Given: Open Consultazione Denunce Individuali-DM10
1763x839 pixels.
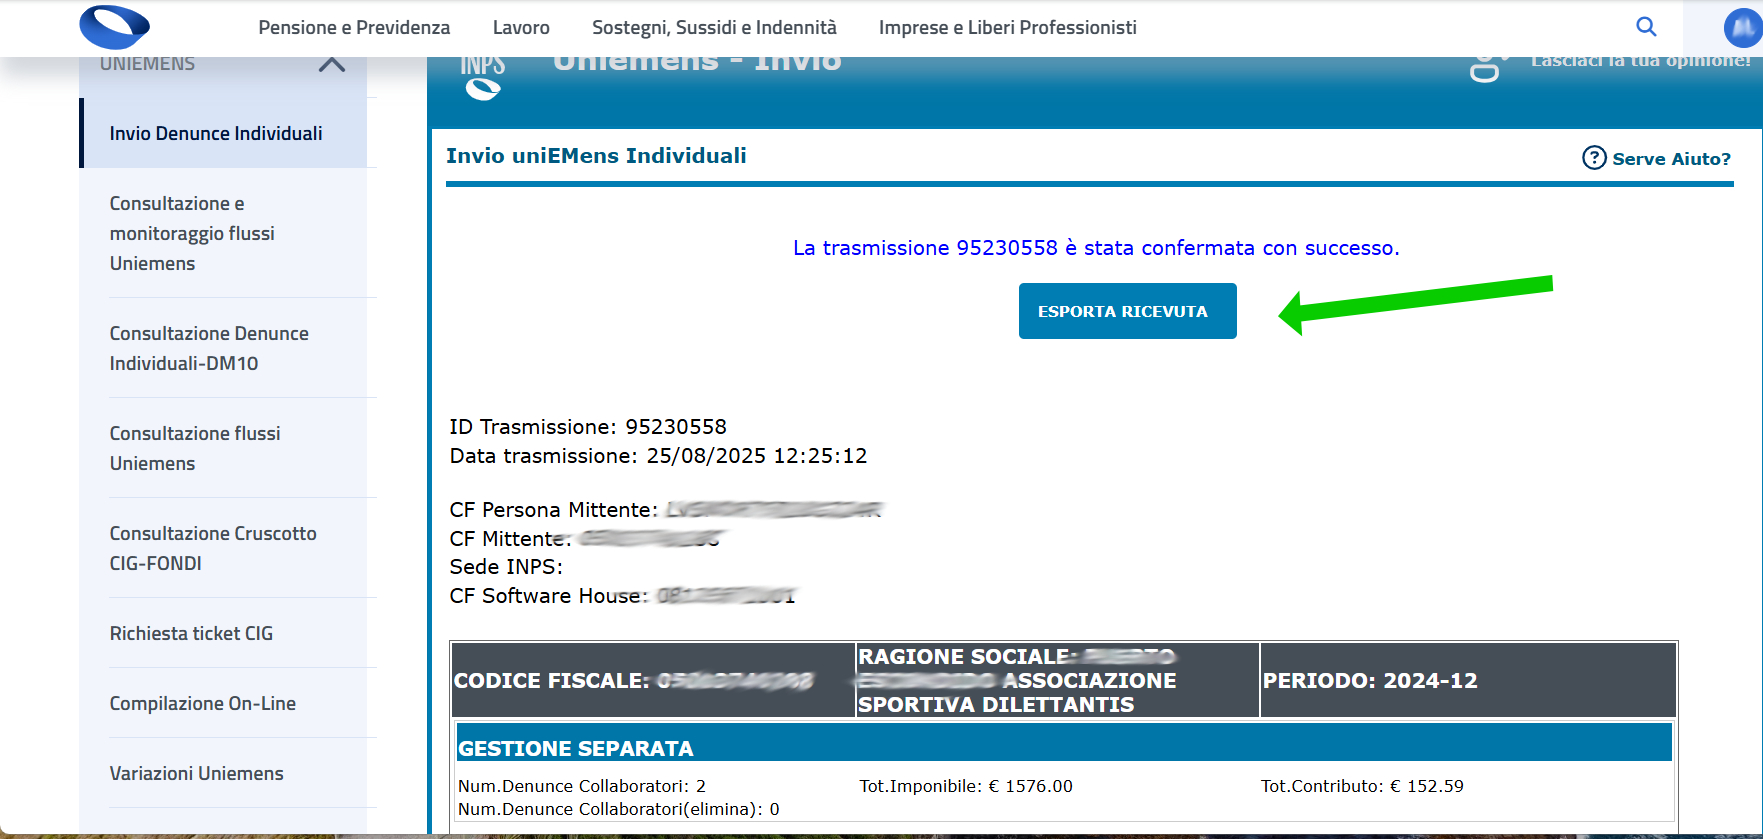Looking at the screenshot, I should coord(209,348).
